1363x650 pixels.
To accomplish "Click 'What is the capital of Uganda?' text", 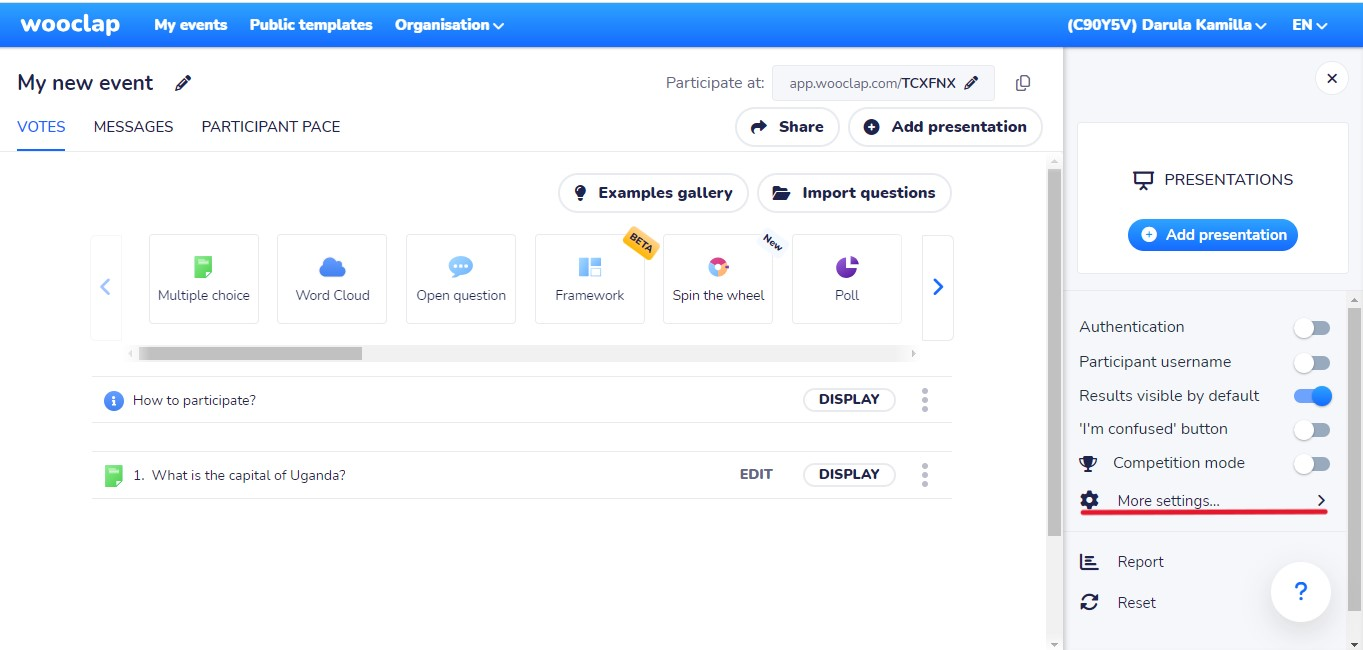I will click(x=249, y=476).
